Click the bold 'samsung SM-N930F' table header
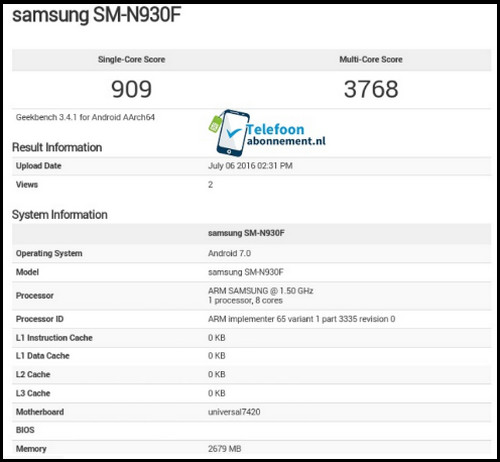500x462 pixels. click(246, 233)
